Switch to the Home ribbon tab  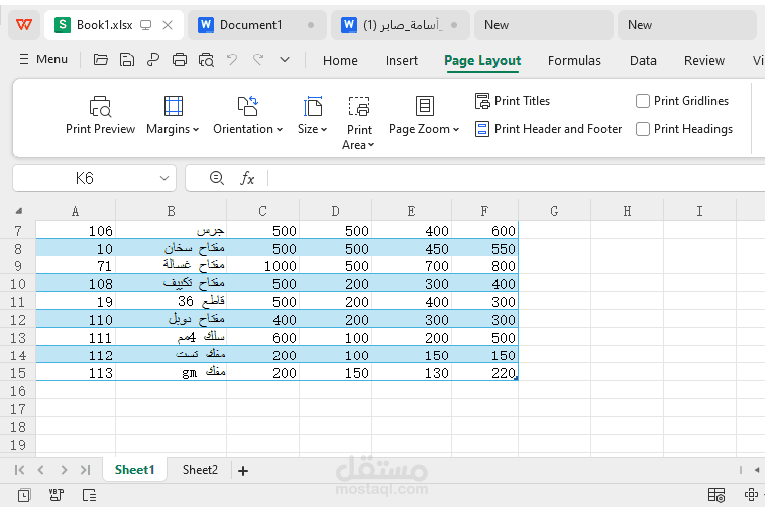tap(340, 61)
